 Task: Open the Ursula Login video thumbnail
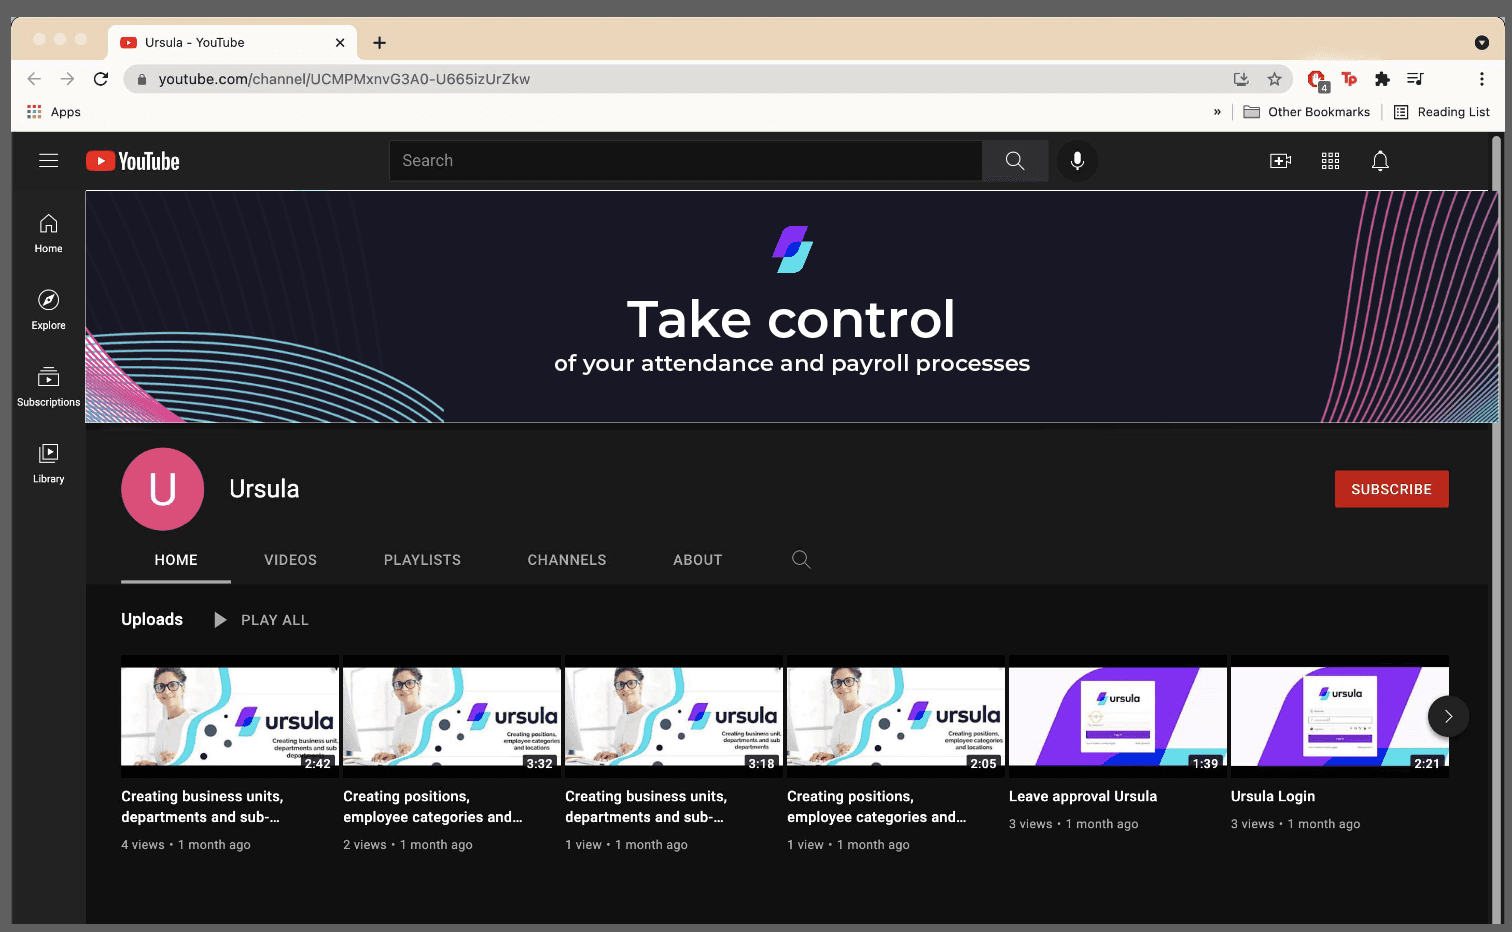coord(1339,716)
